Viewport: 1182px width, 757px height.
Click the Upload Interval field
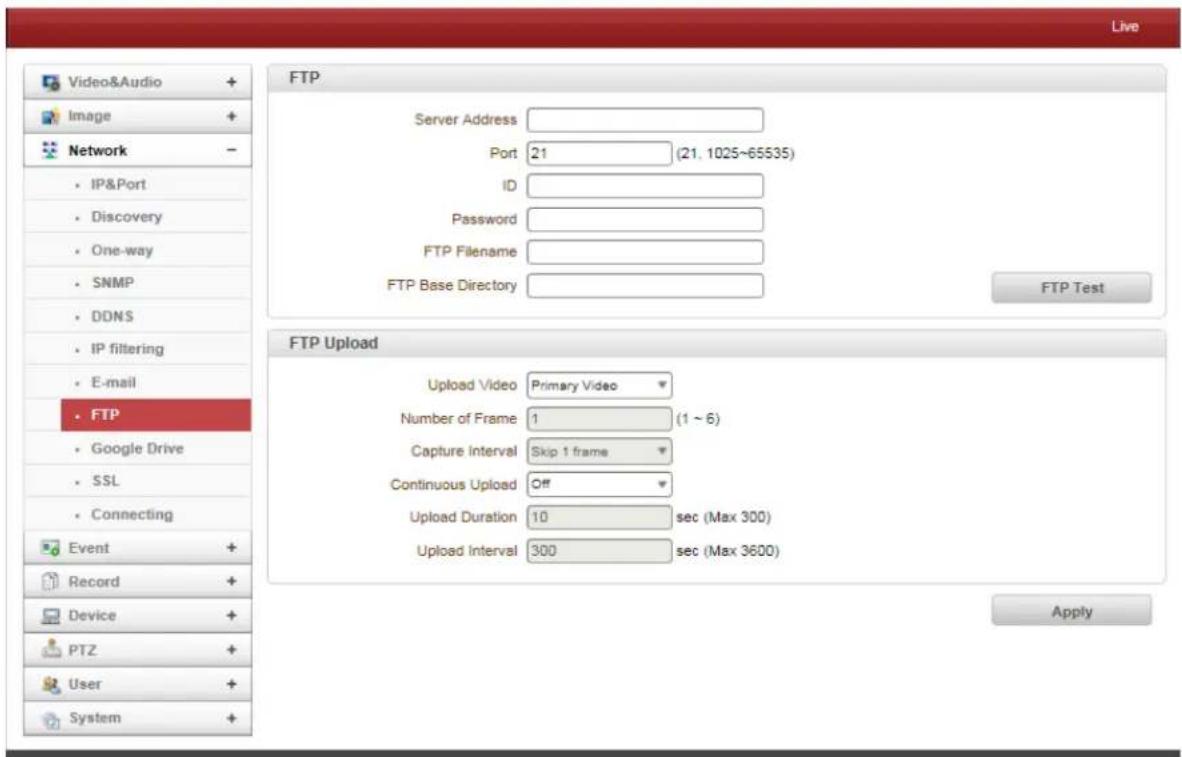[x=599, y=550]
